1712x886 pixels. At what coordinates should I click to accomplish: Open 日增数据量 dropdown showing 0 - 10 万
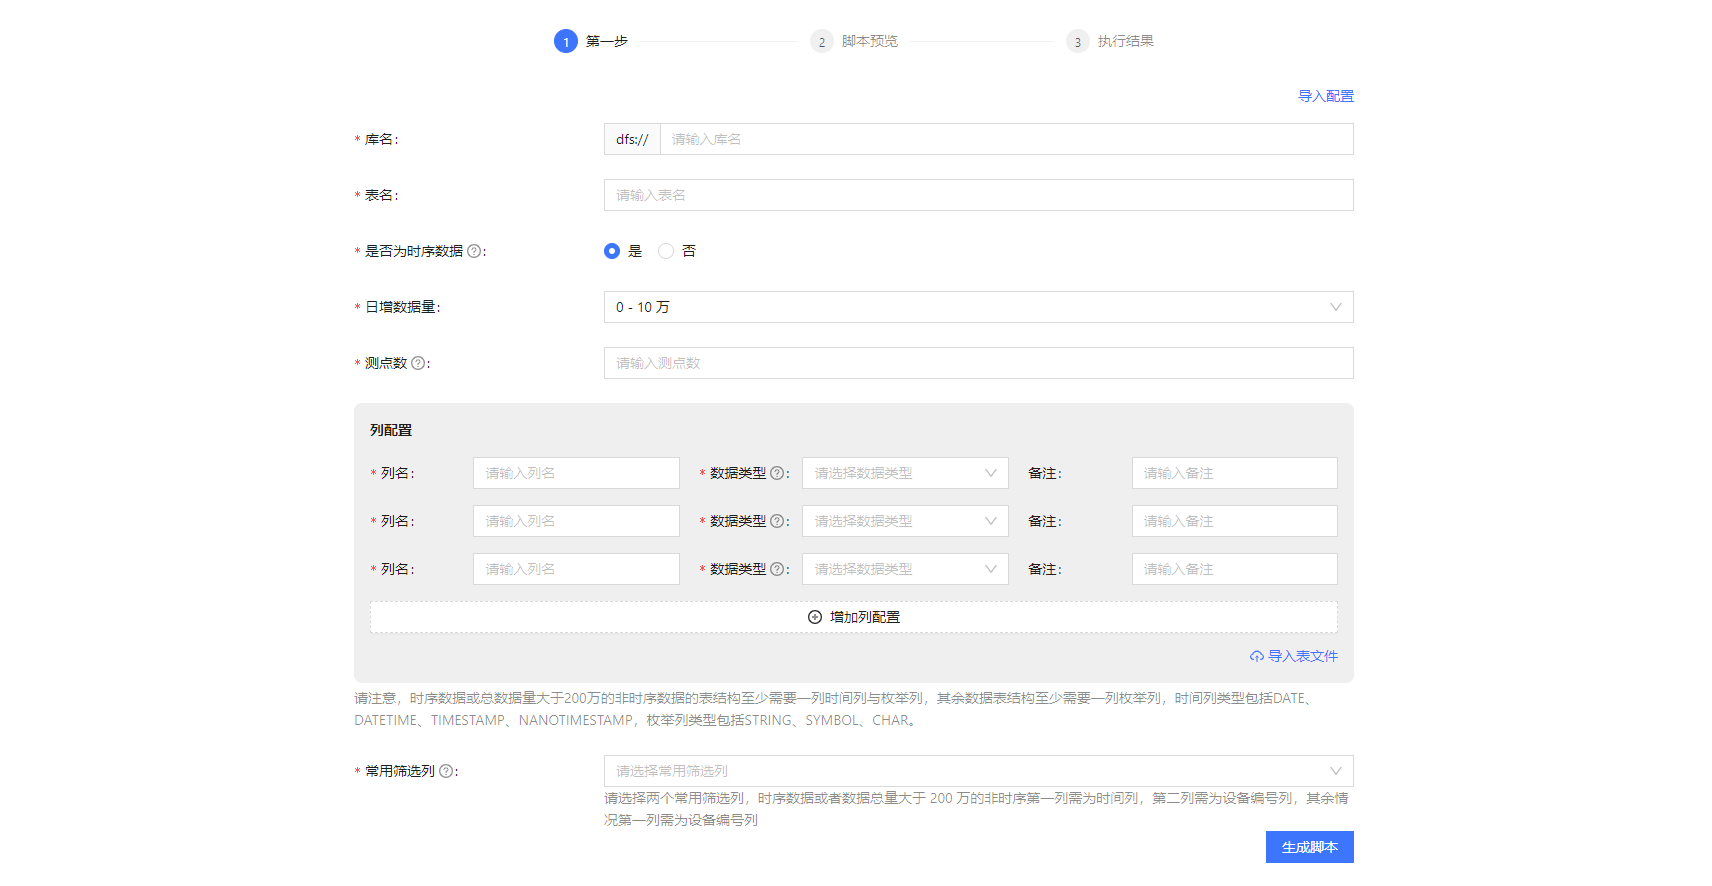click(x=978, y=307)
